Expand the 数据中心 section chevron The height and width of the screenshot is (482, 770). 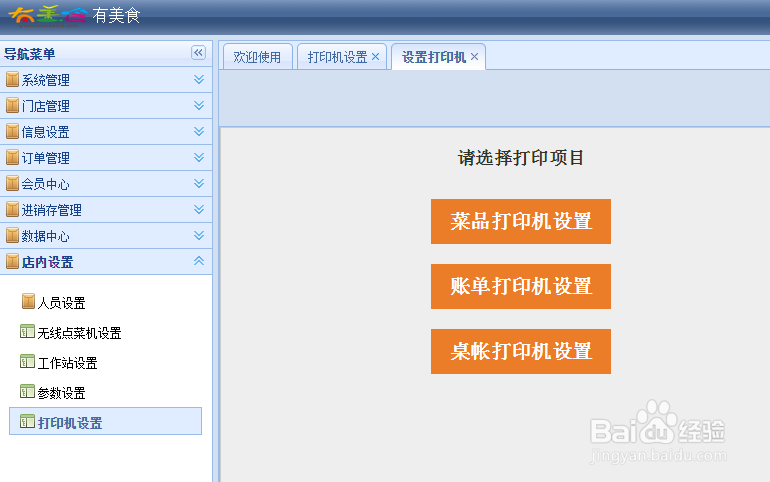point(199,236)
